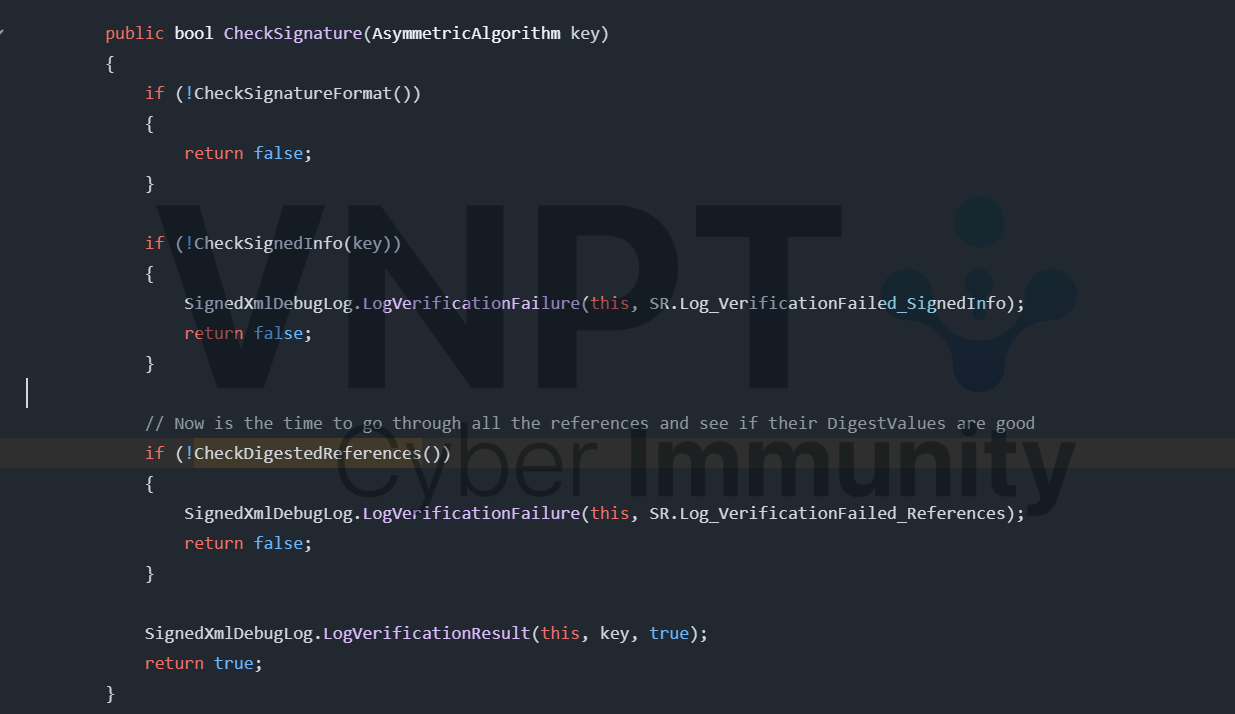Click the if keyword before CheckDigestedReferences
The image size is (1235, 714).
pos(155,453)
